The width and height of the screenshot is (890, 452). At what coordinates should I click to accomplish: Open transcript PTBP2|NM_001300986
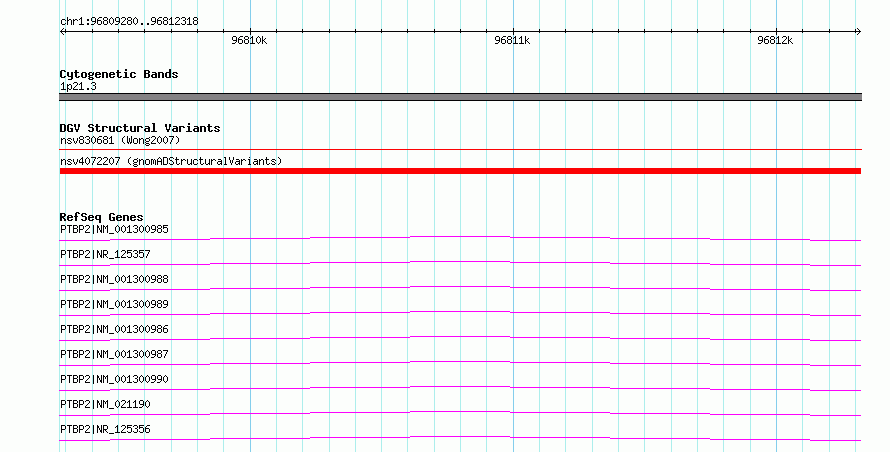(114, 329)
